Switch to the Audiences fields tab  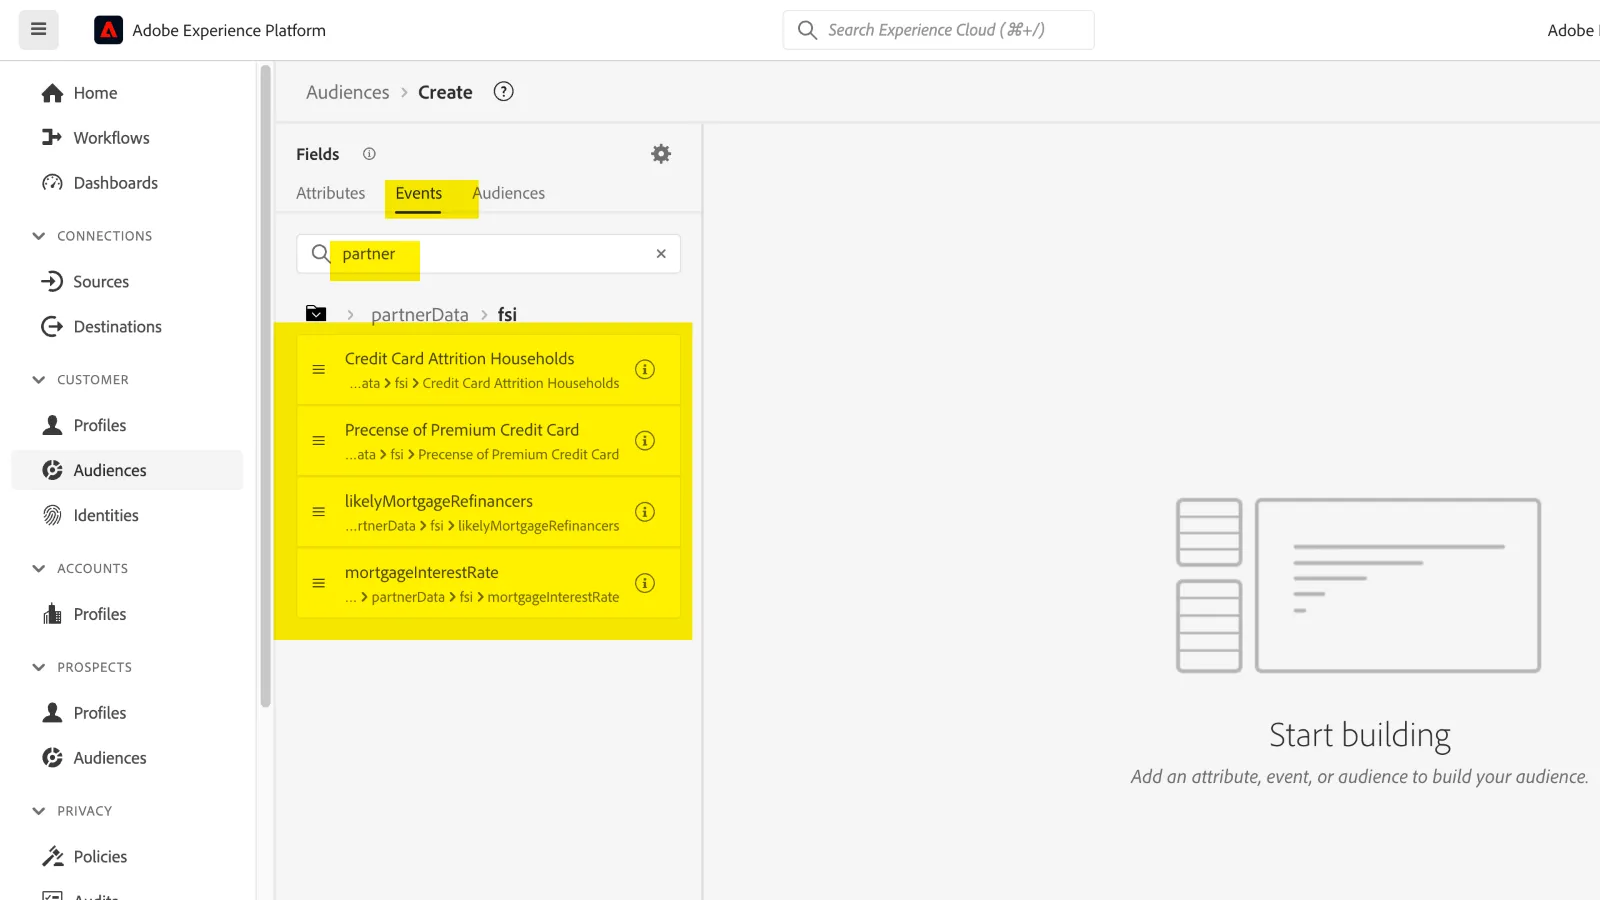[509, 193]
